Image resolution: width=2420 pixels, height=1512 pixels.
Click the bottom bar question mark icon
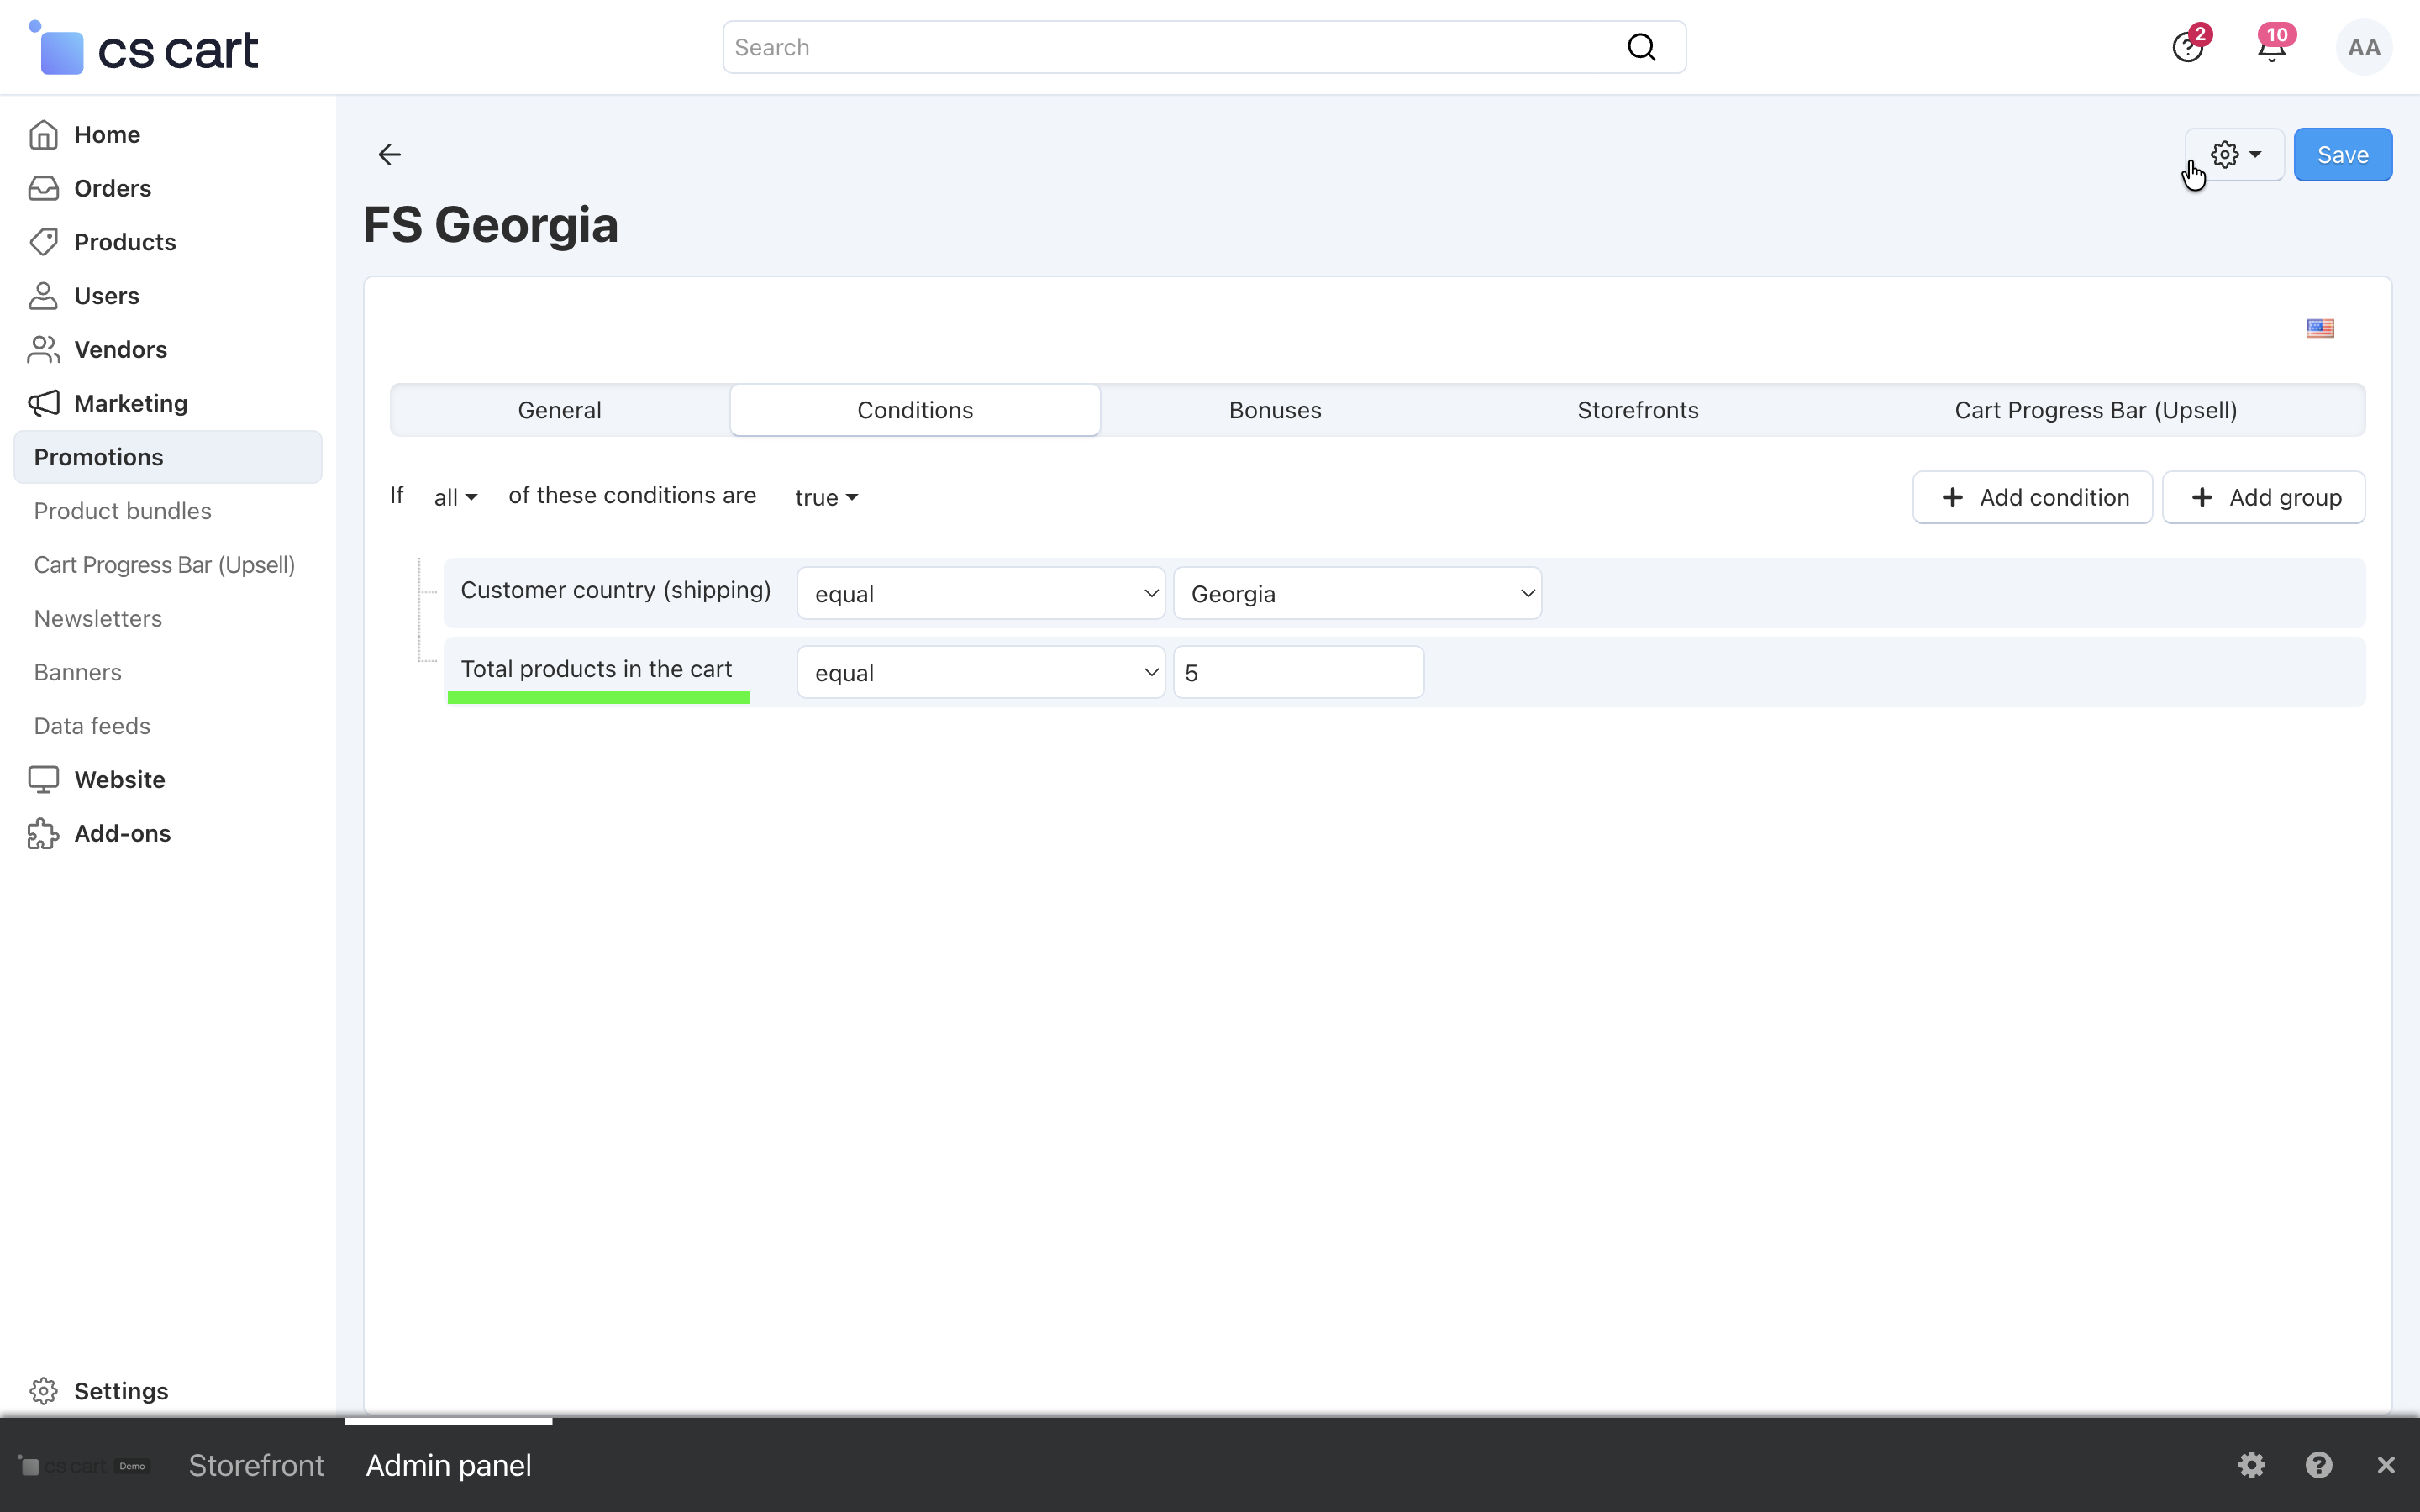point(2318,1465)
